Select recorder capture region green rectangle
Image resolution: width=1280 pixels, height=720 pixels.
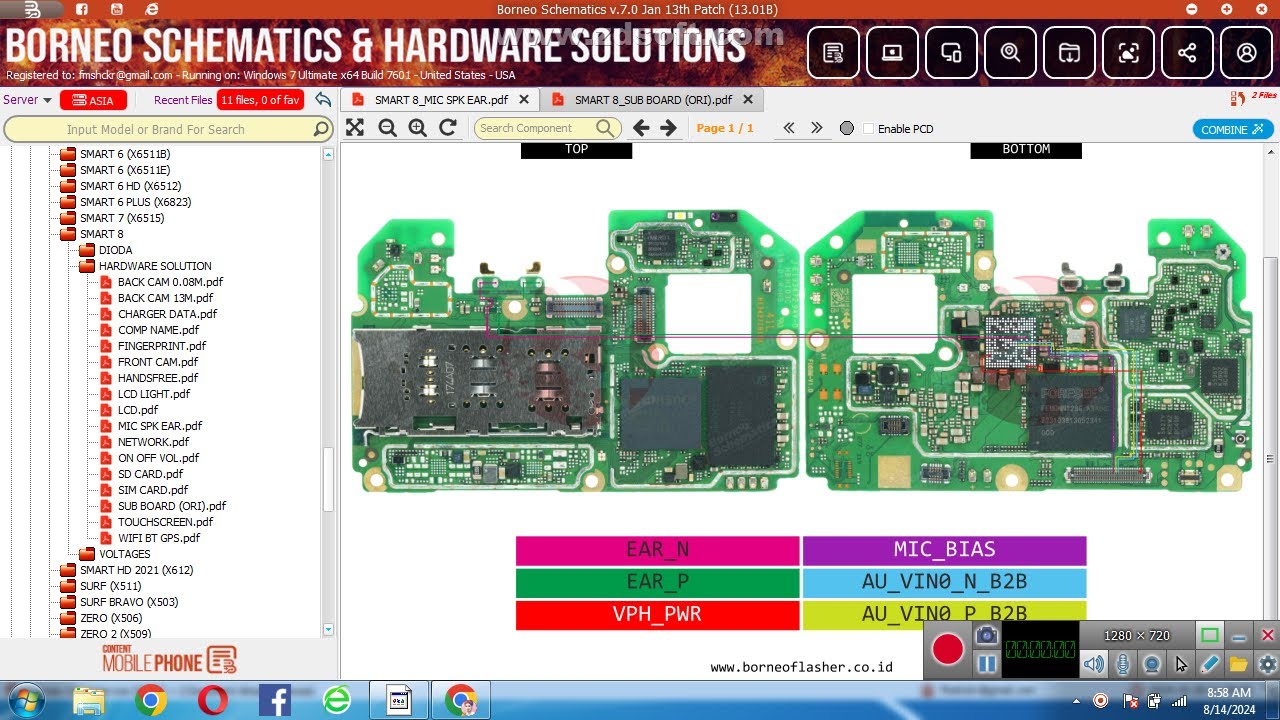[x=1210, y=635]
